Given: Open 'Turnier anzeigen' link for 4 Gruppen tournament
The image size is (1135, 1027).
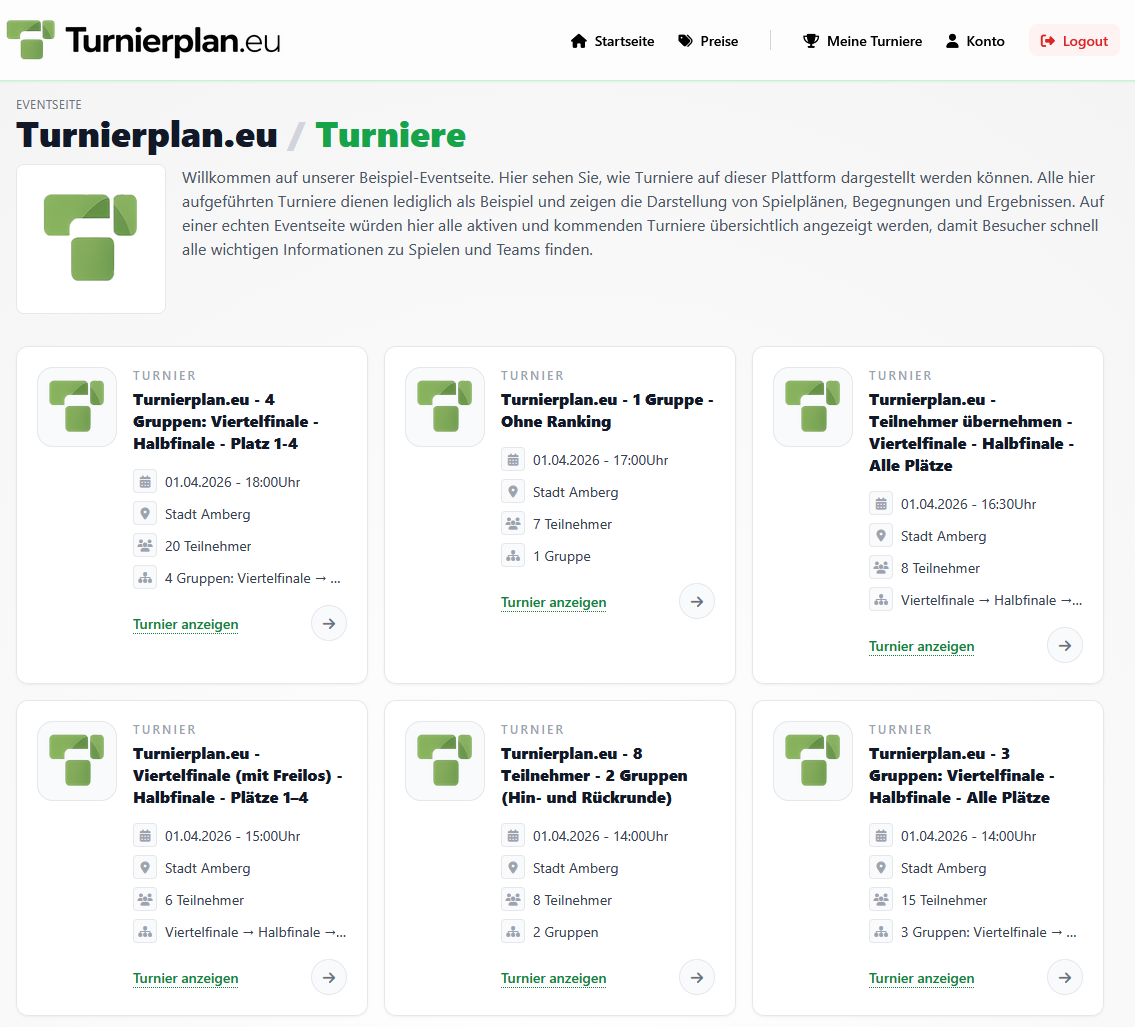Looking at the screenshot, I should (186, 625).
